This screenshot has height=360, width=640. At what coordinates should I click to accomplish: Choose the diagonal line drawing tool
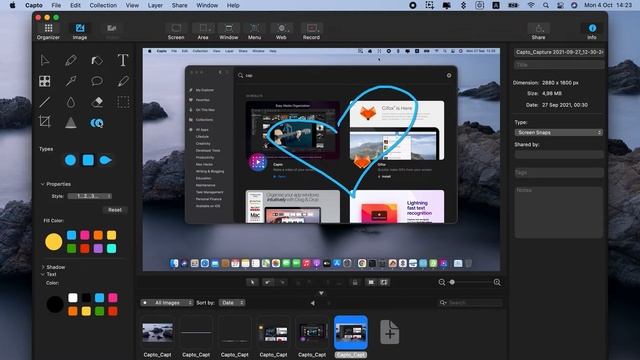pos(45,102)
